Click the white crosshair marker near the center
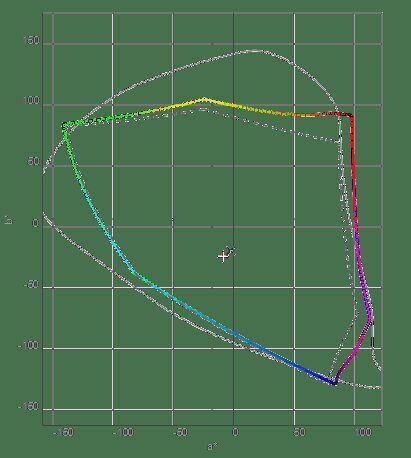 pyautogui.click(x=223, y=257)
